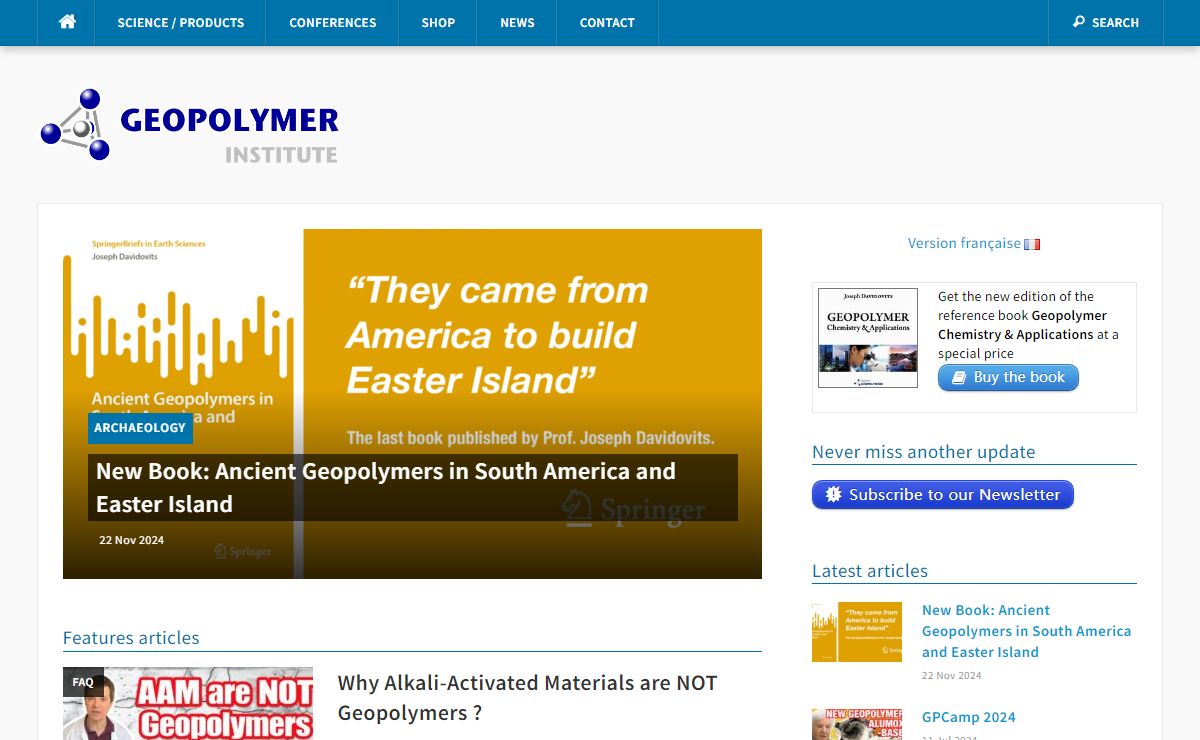
Task: Click the GPCamp 2024 thumbnail image
Action: coord(857,725)
